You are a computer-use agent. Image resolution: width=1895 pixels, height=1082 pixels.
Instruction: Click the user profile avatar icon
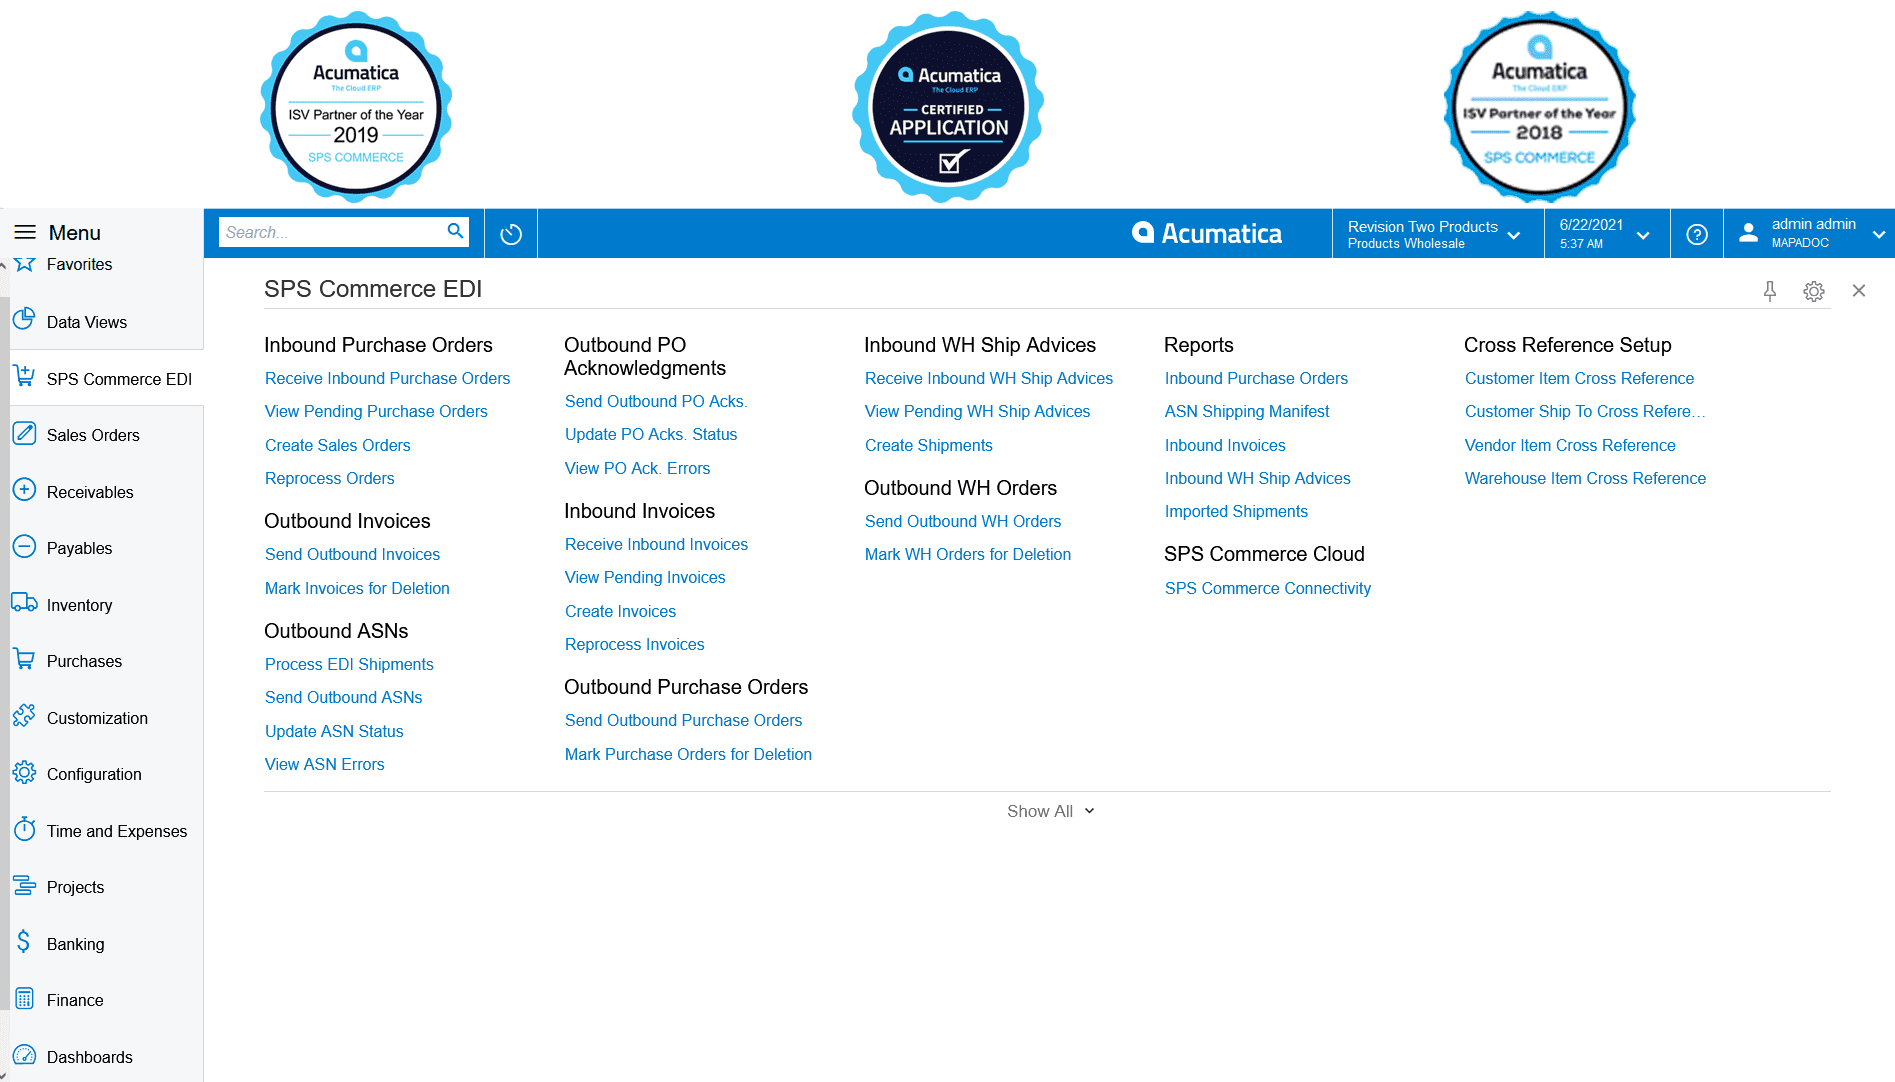pos(1748,233)
